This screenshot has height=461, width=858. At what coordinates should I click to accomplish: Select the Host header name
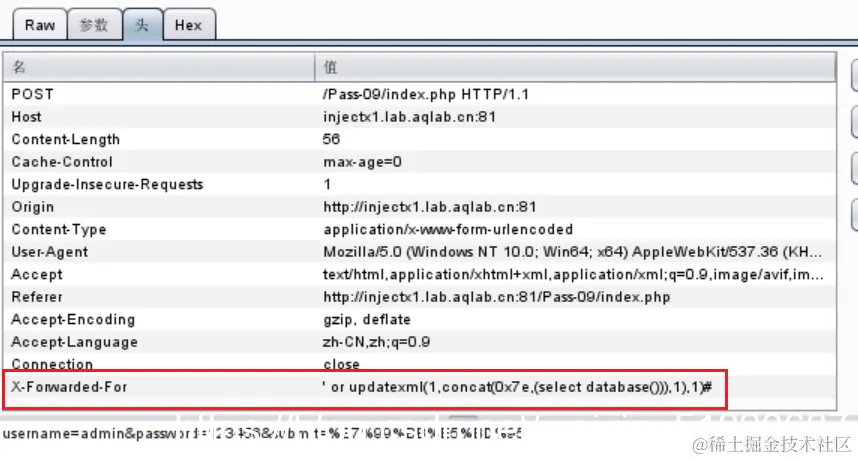point(26,117)
